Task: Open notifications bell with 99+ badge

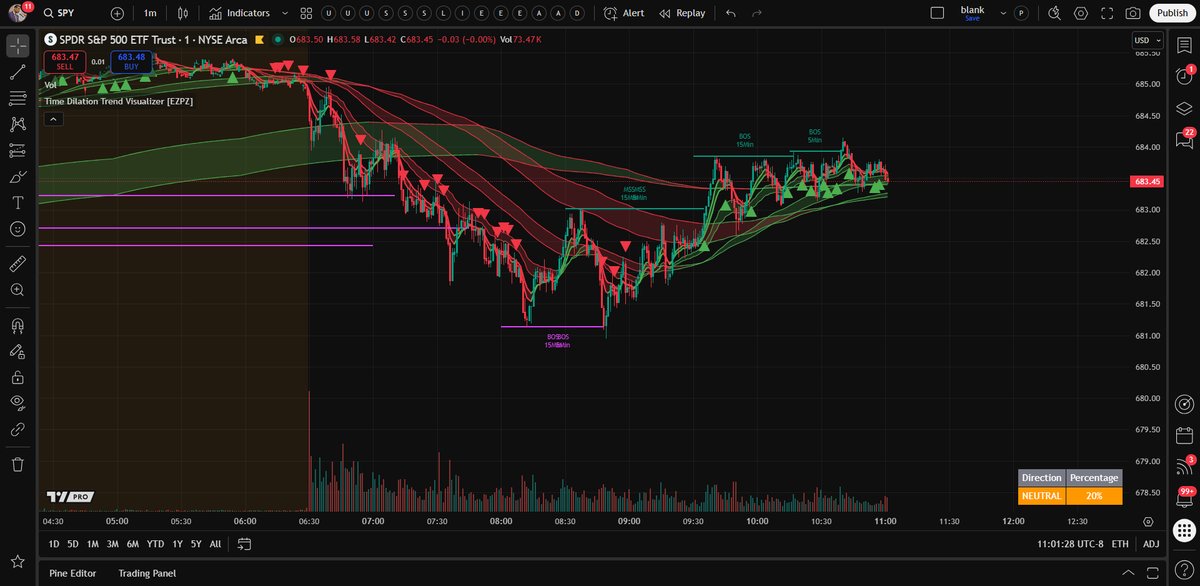Action: click(x=1184, y=497)
